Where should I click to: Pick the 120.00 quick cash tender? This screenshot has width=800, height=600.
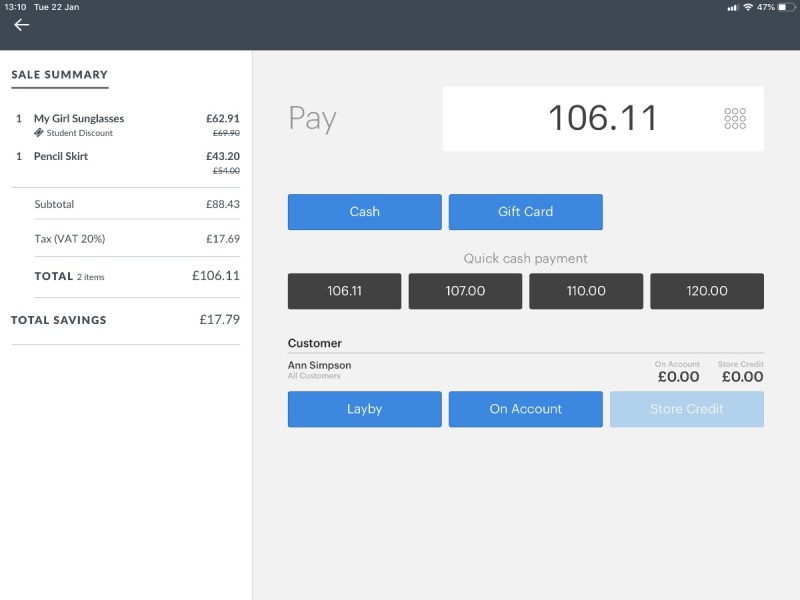[x=707, y=291]
